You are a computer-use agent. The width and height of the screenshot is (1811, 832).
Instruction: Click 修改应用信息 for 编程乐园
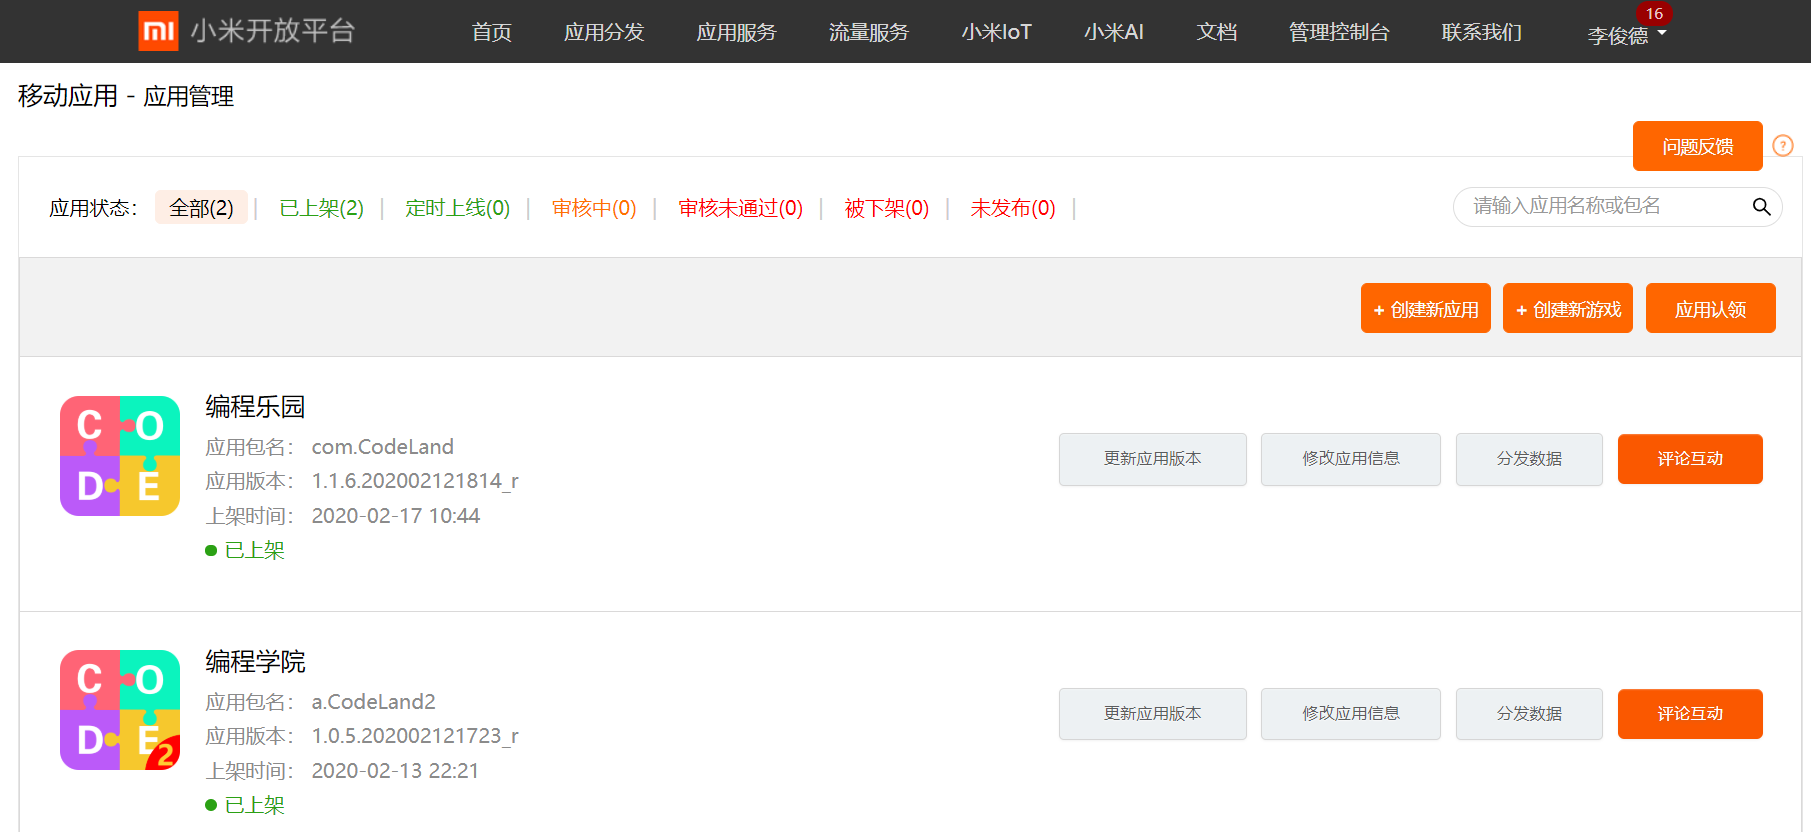[1351, 459]
